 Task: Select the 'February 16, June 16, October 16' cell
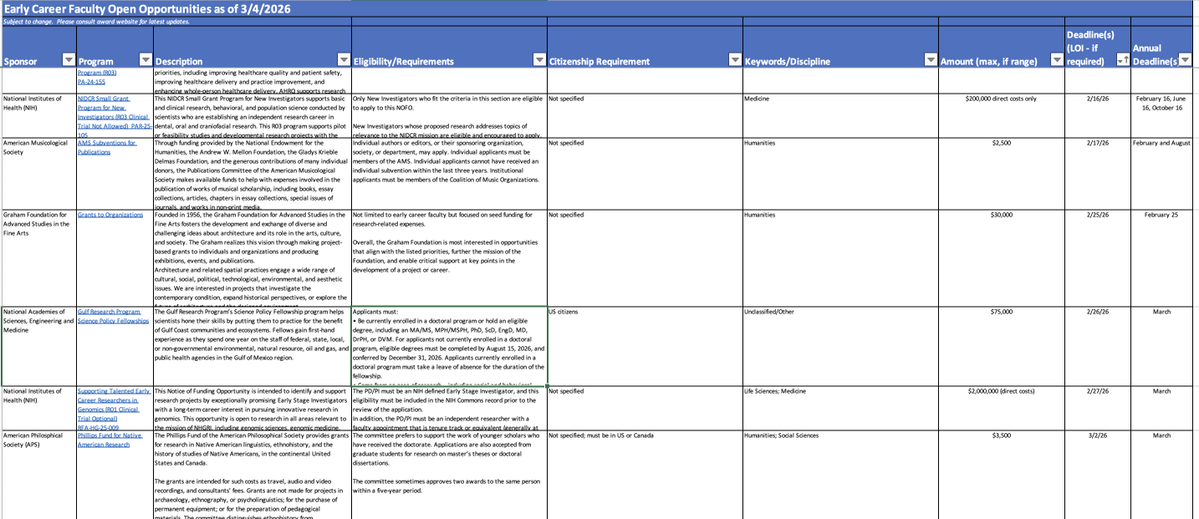tap(1162, 115)
